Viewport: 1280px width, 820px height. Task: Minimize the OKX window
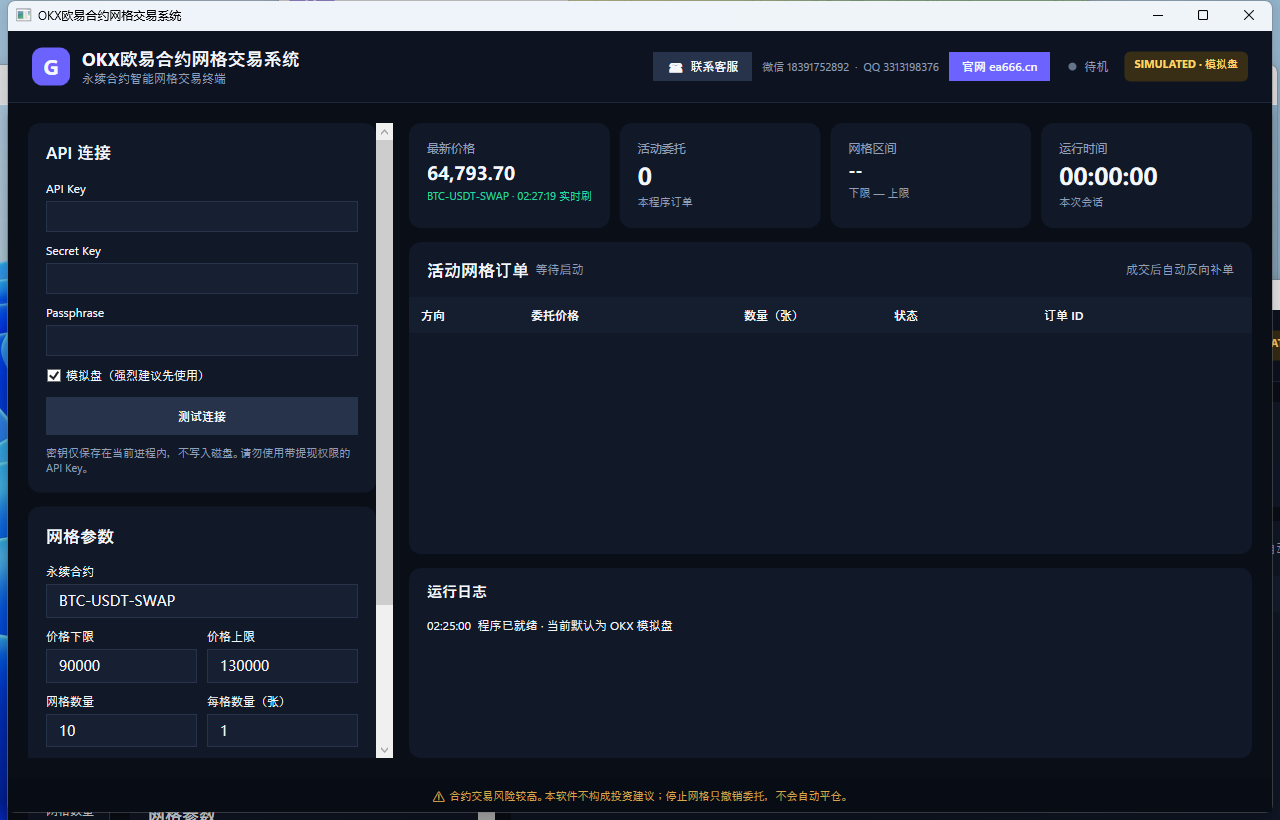tap(1158, 15)
